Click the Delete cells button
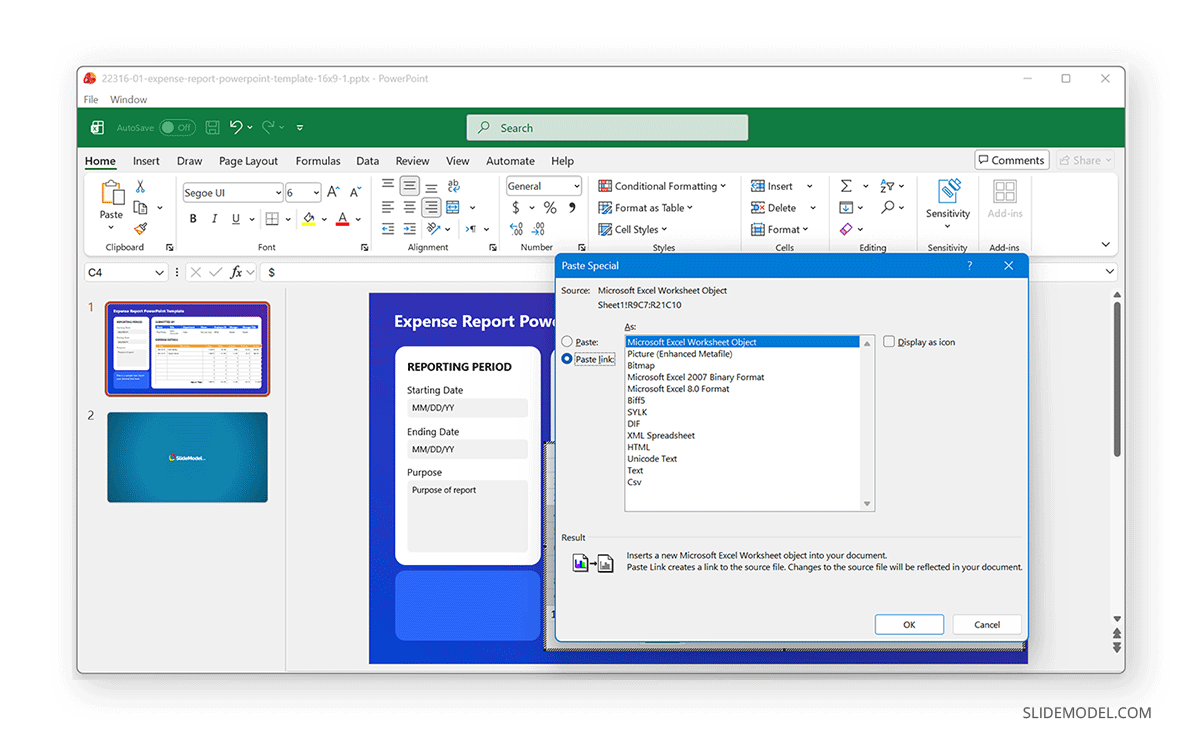Image resolution: width=1200 pixels, height=743 pixels. (774, 208)
